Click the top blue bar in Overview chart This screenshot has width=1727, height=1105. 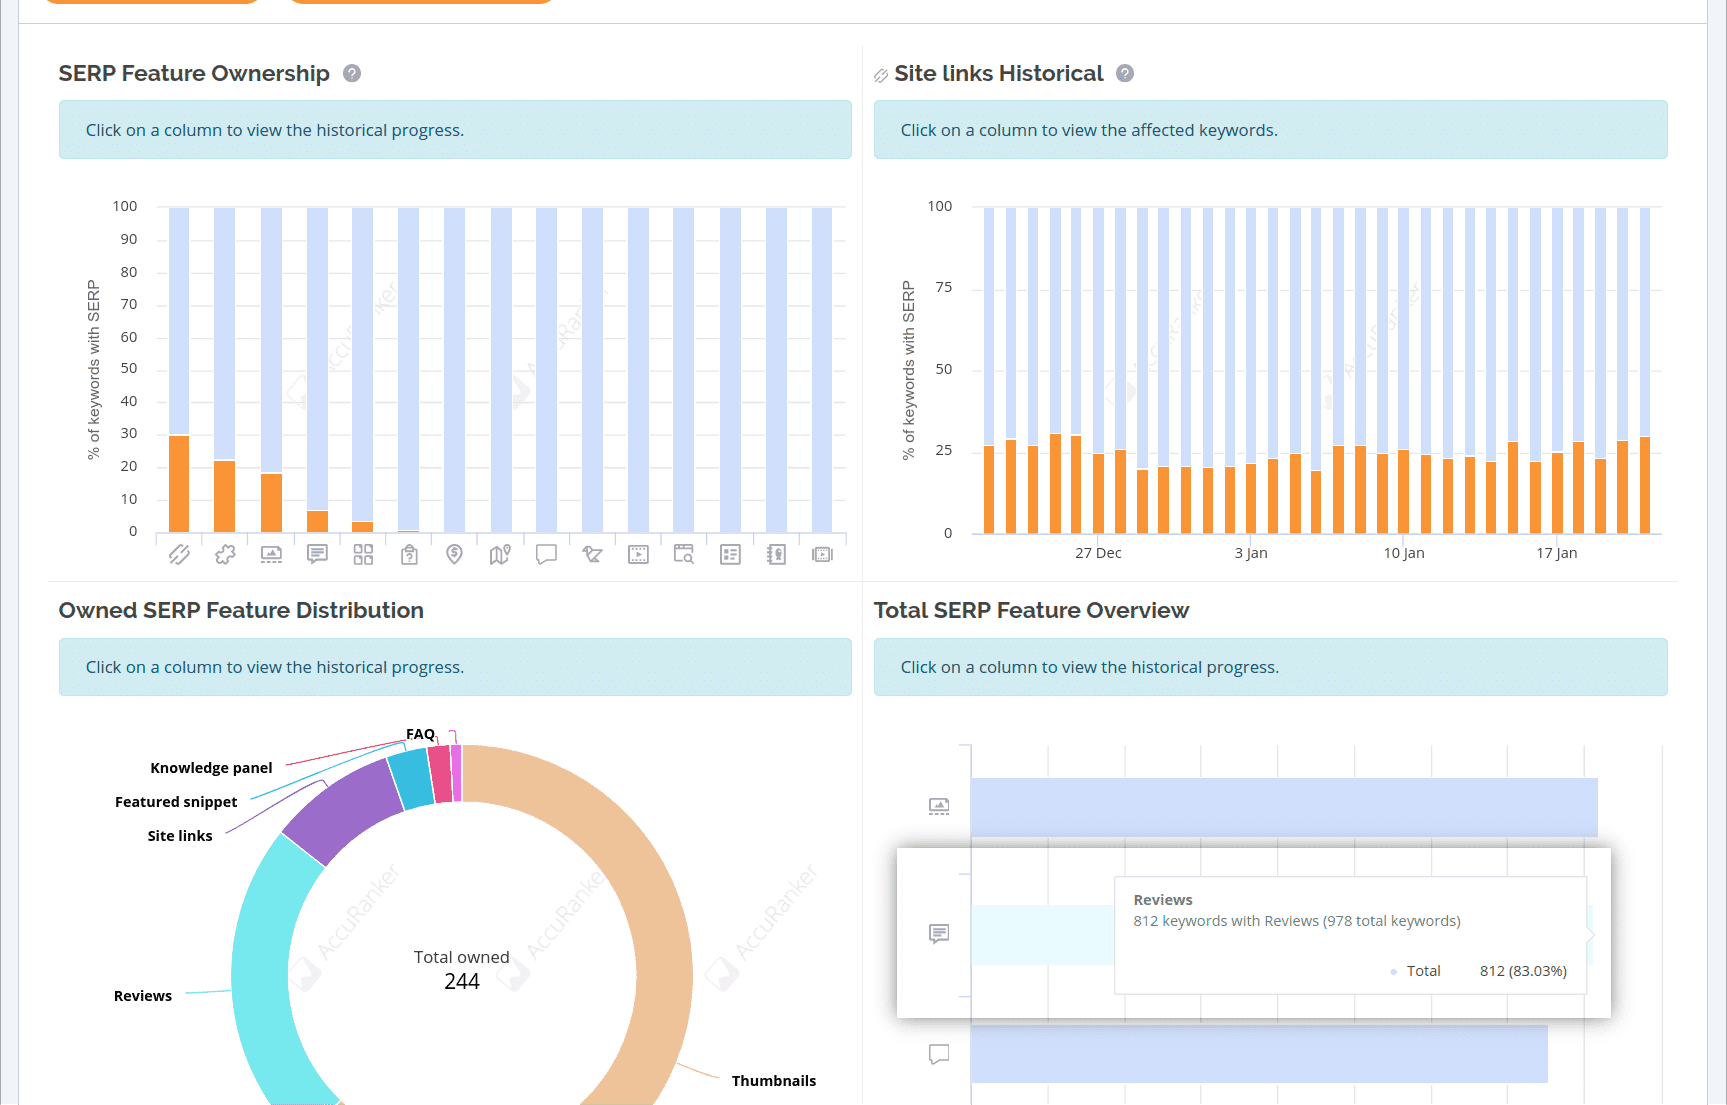pyautogui.click(x=1283, y=807)
